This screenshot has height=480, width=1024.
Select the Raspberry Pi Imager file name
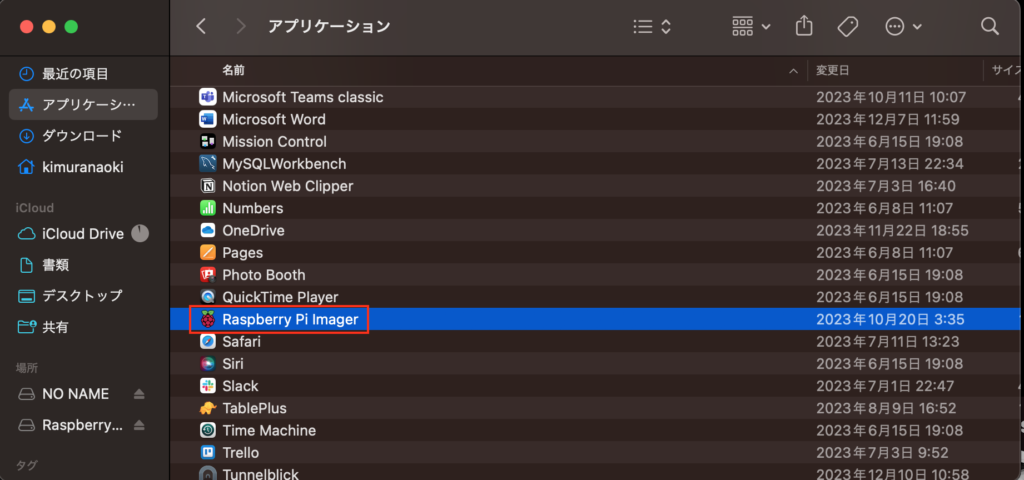291,319
